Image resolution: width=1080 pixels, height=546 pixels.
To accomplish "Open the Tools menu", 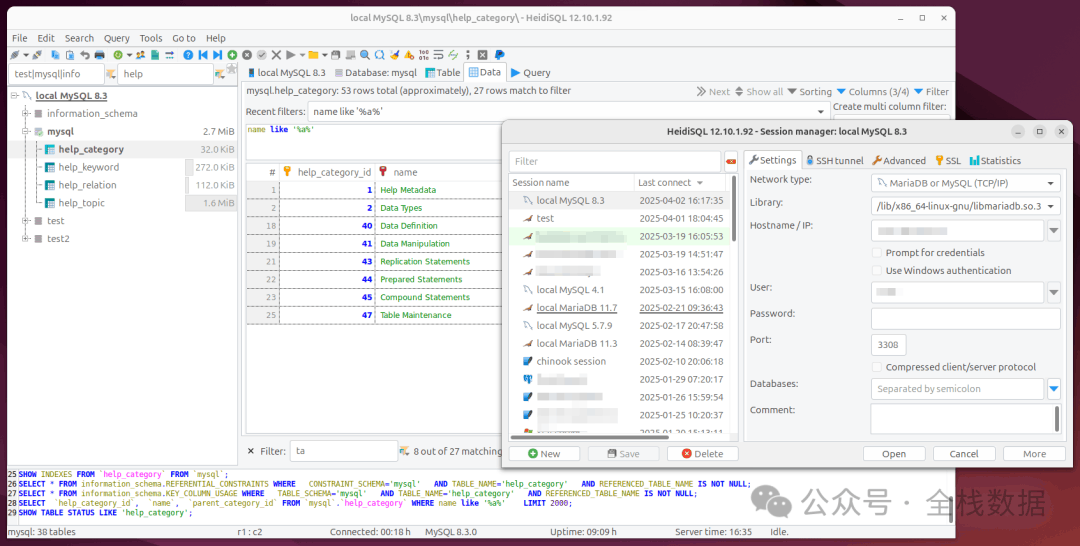I will tap(151, 38).
